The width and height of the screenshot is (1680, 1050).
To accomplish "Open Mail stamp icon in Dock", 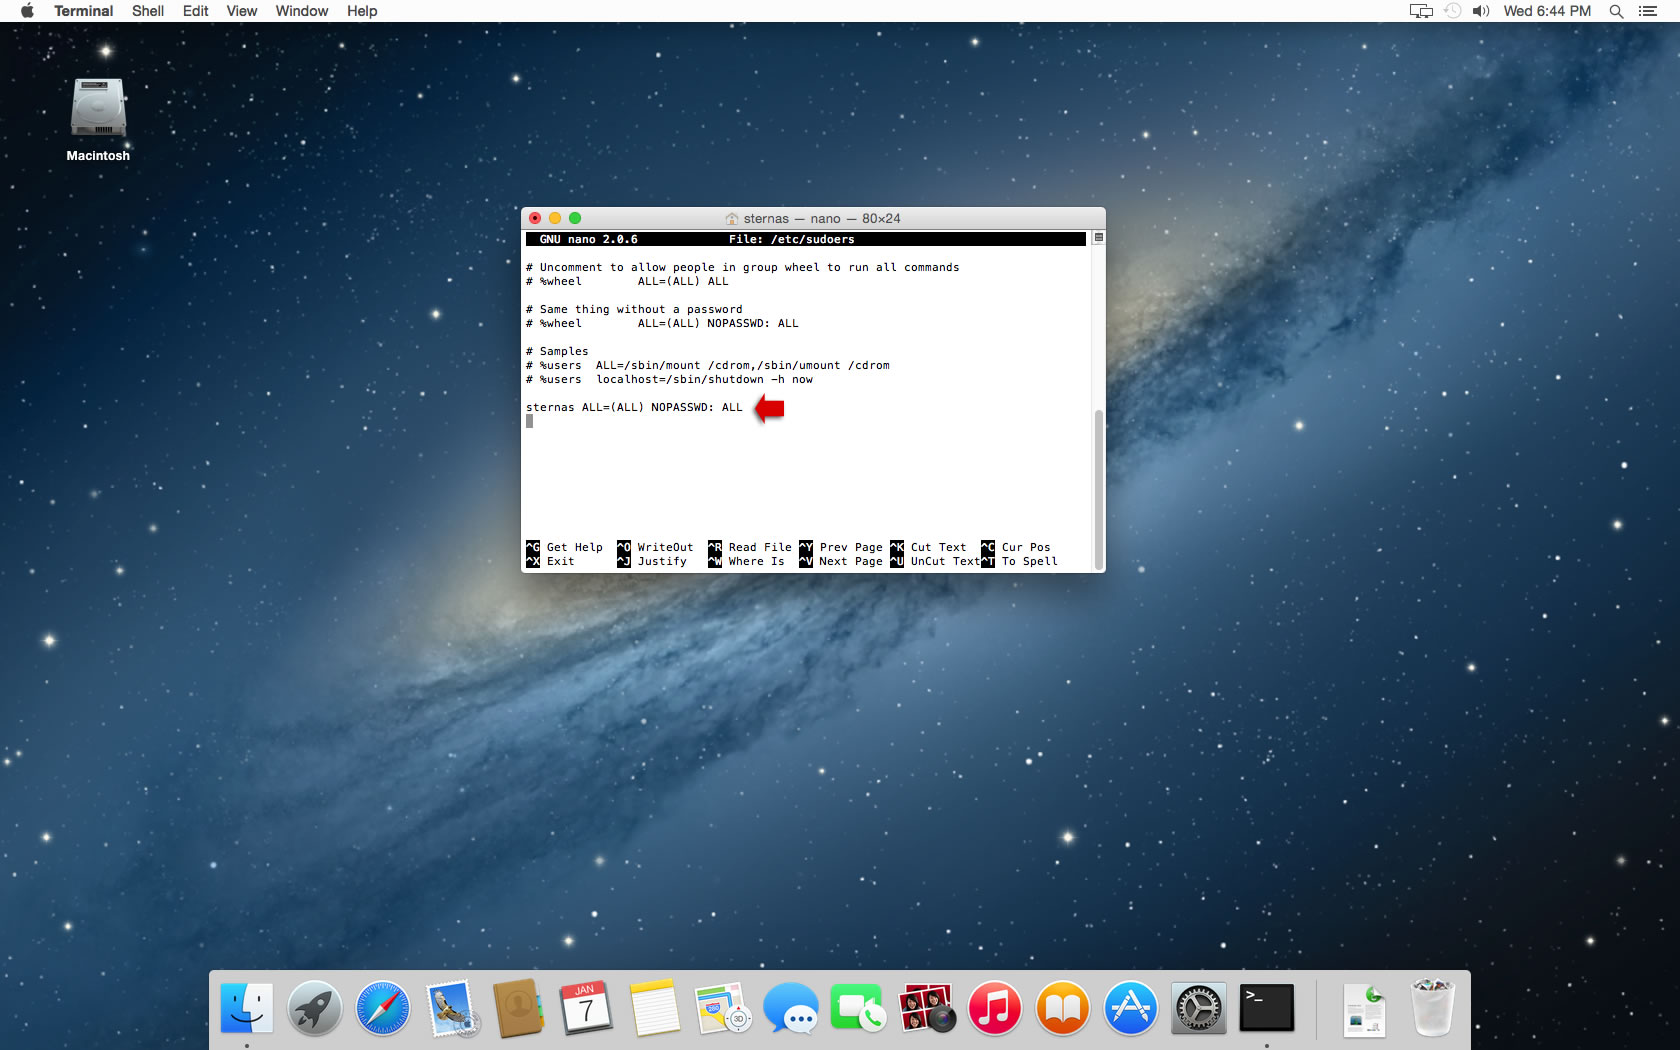I will pyautogui.click(x=451, y=1008).
